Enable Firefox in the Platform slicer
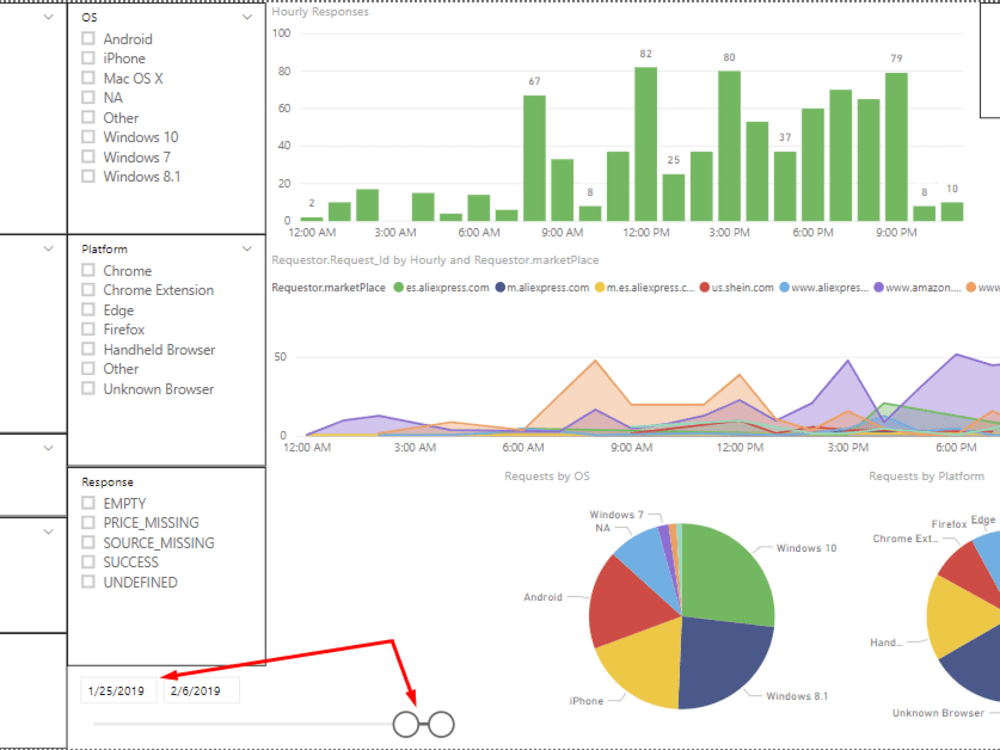 (88, 330)
